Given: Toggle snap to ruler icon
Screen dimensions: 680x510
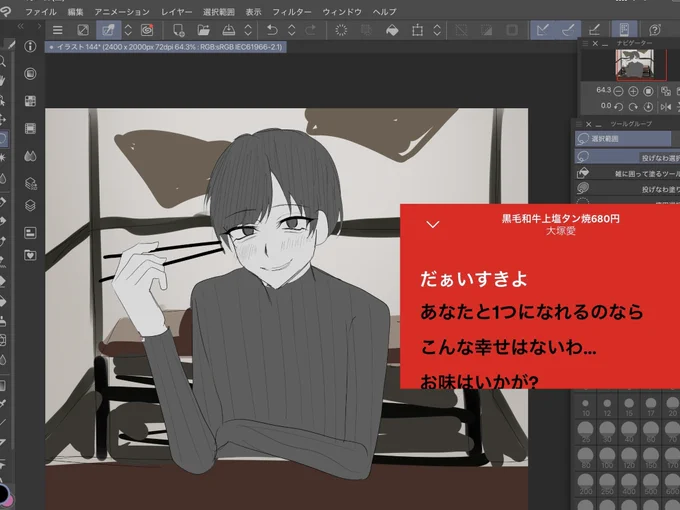Looking at the screenshot, I should tap(543, 30).
